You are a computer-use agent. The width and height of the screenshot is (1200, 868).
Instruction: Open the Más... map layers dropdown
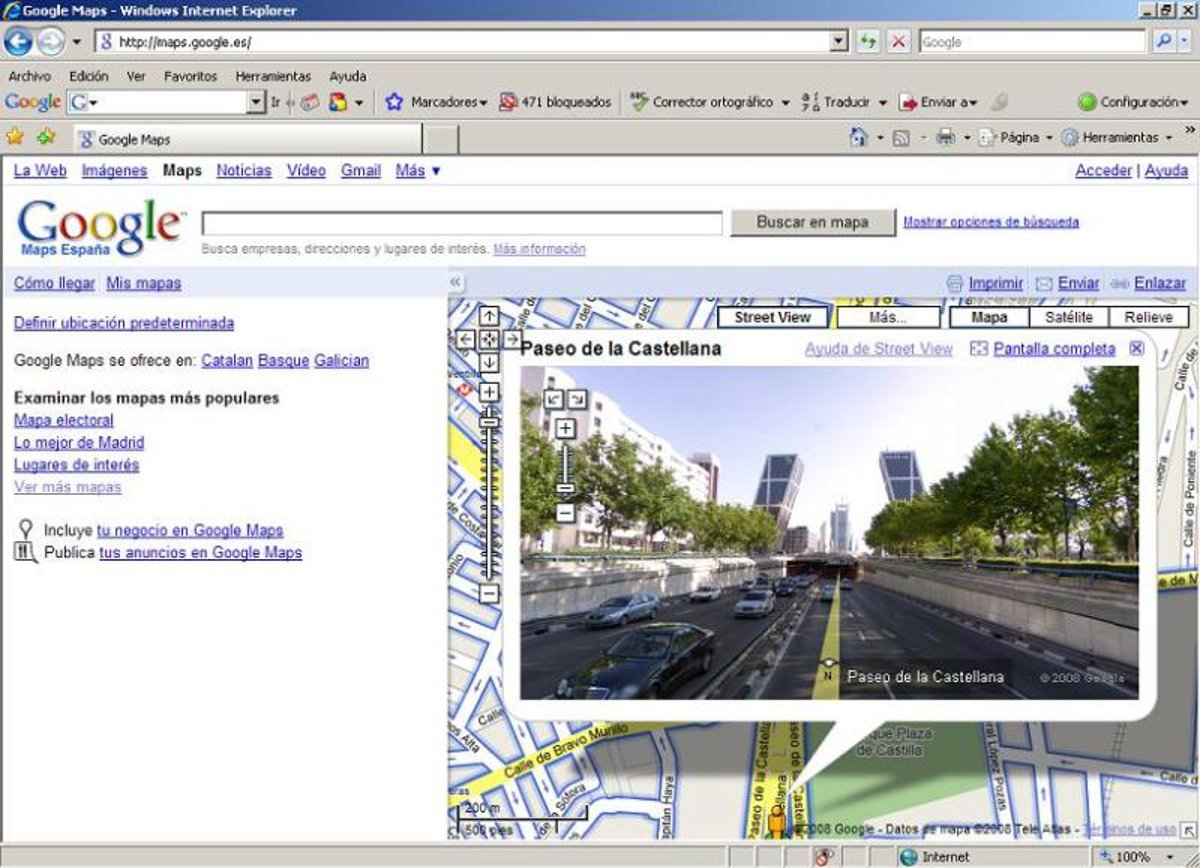(x=888, y=318)
